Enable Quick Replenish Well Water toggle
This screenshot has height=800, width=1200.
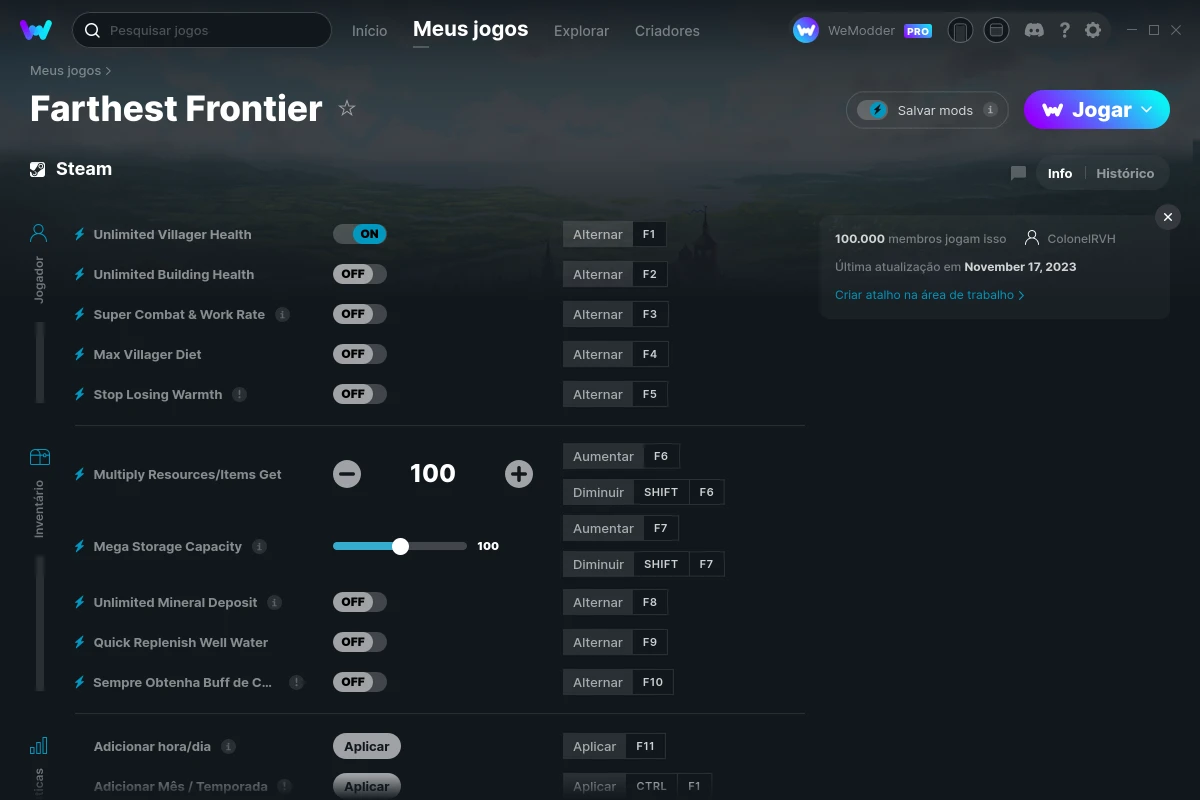[x=360, y=642]
